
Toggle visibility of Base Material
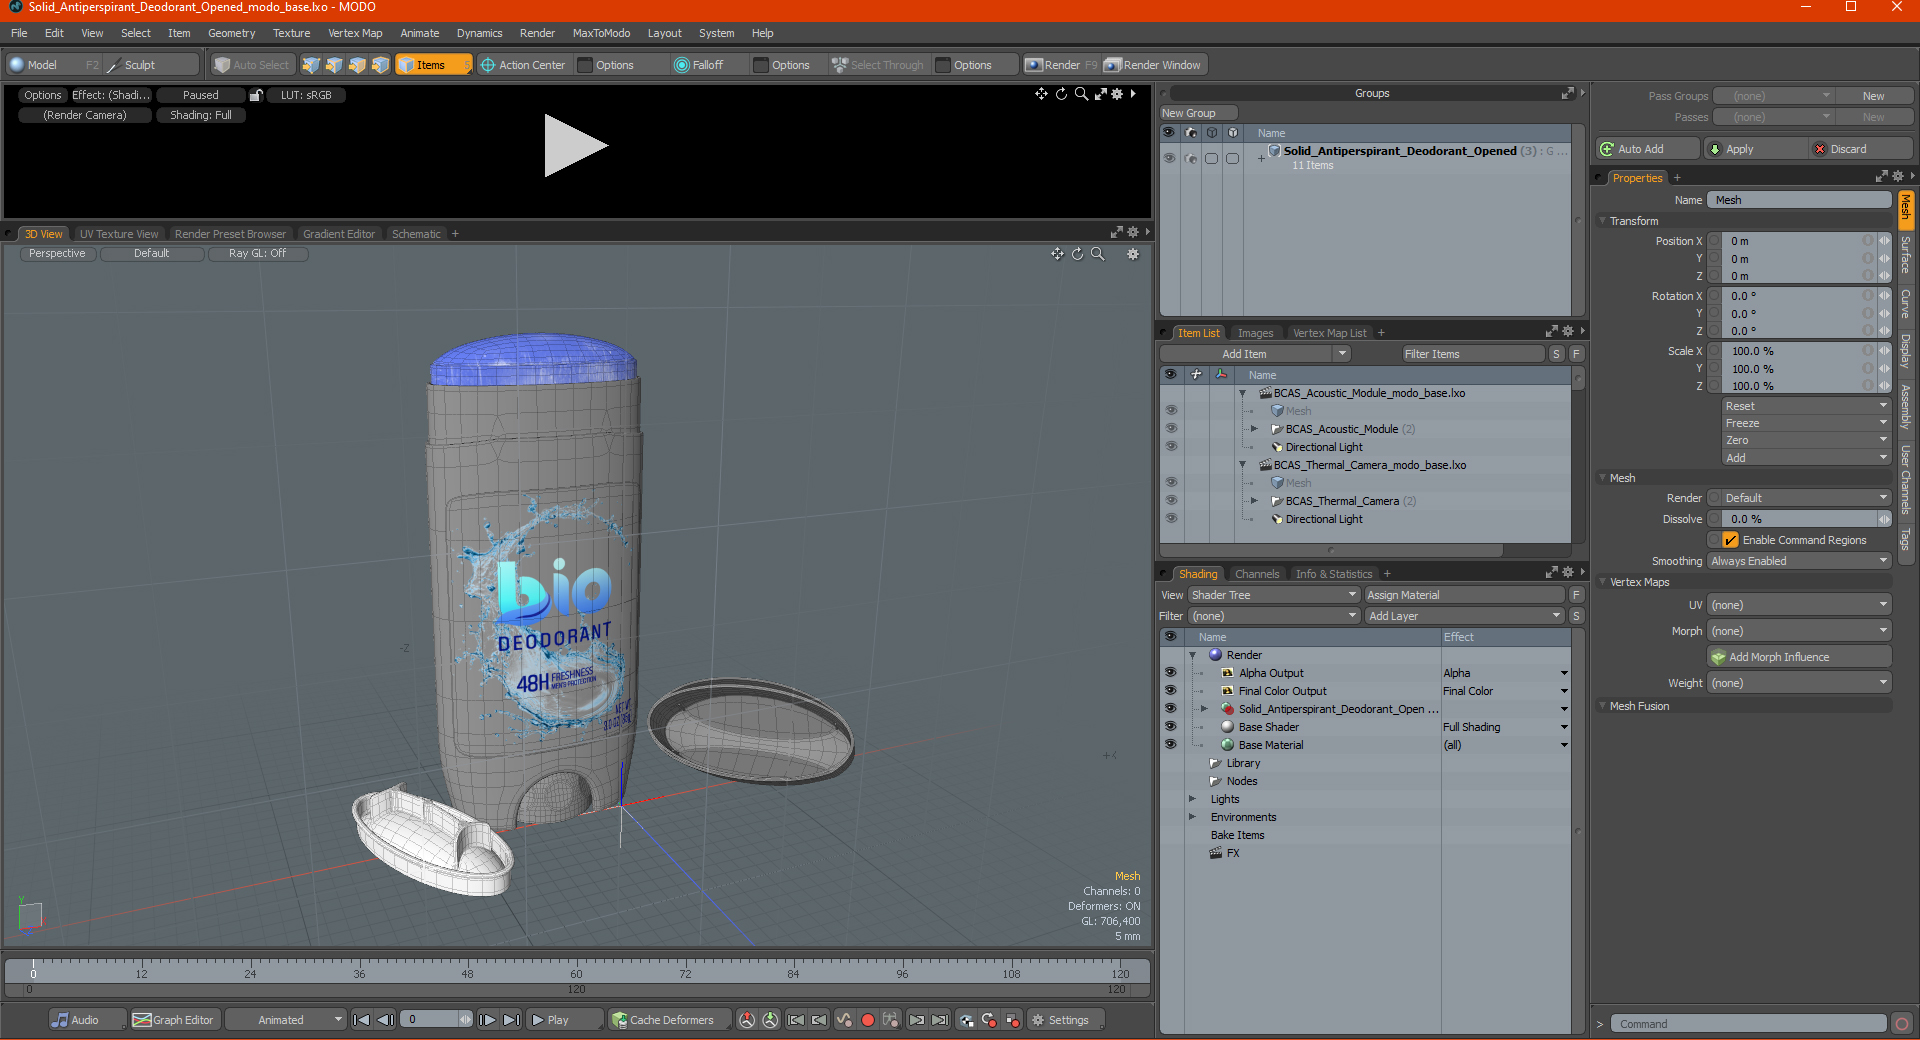[x=1170, y=745]
